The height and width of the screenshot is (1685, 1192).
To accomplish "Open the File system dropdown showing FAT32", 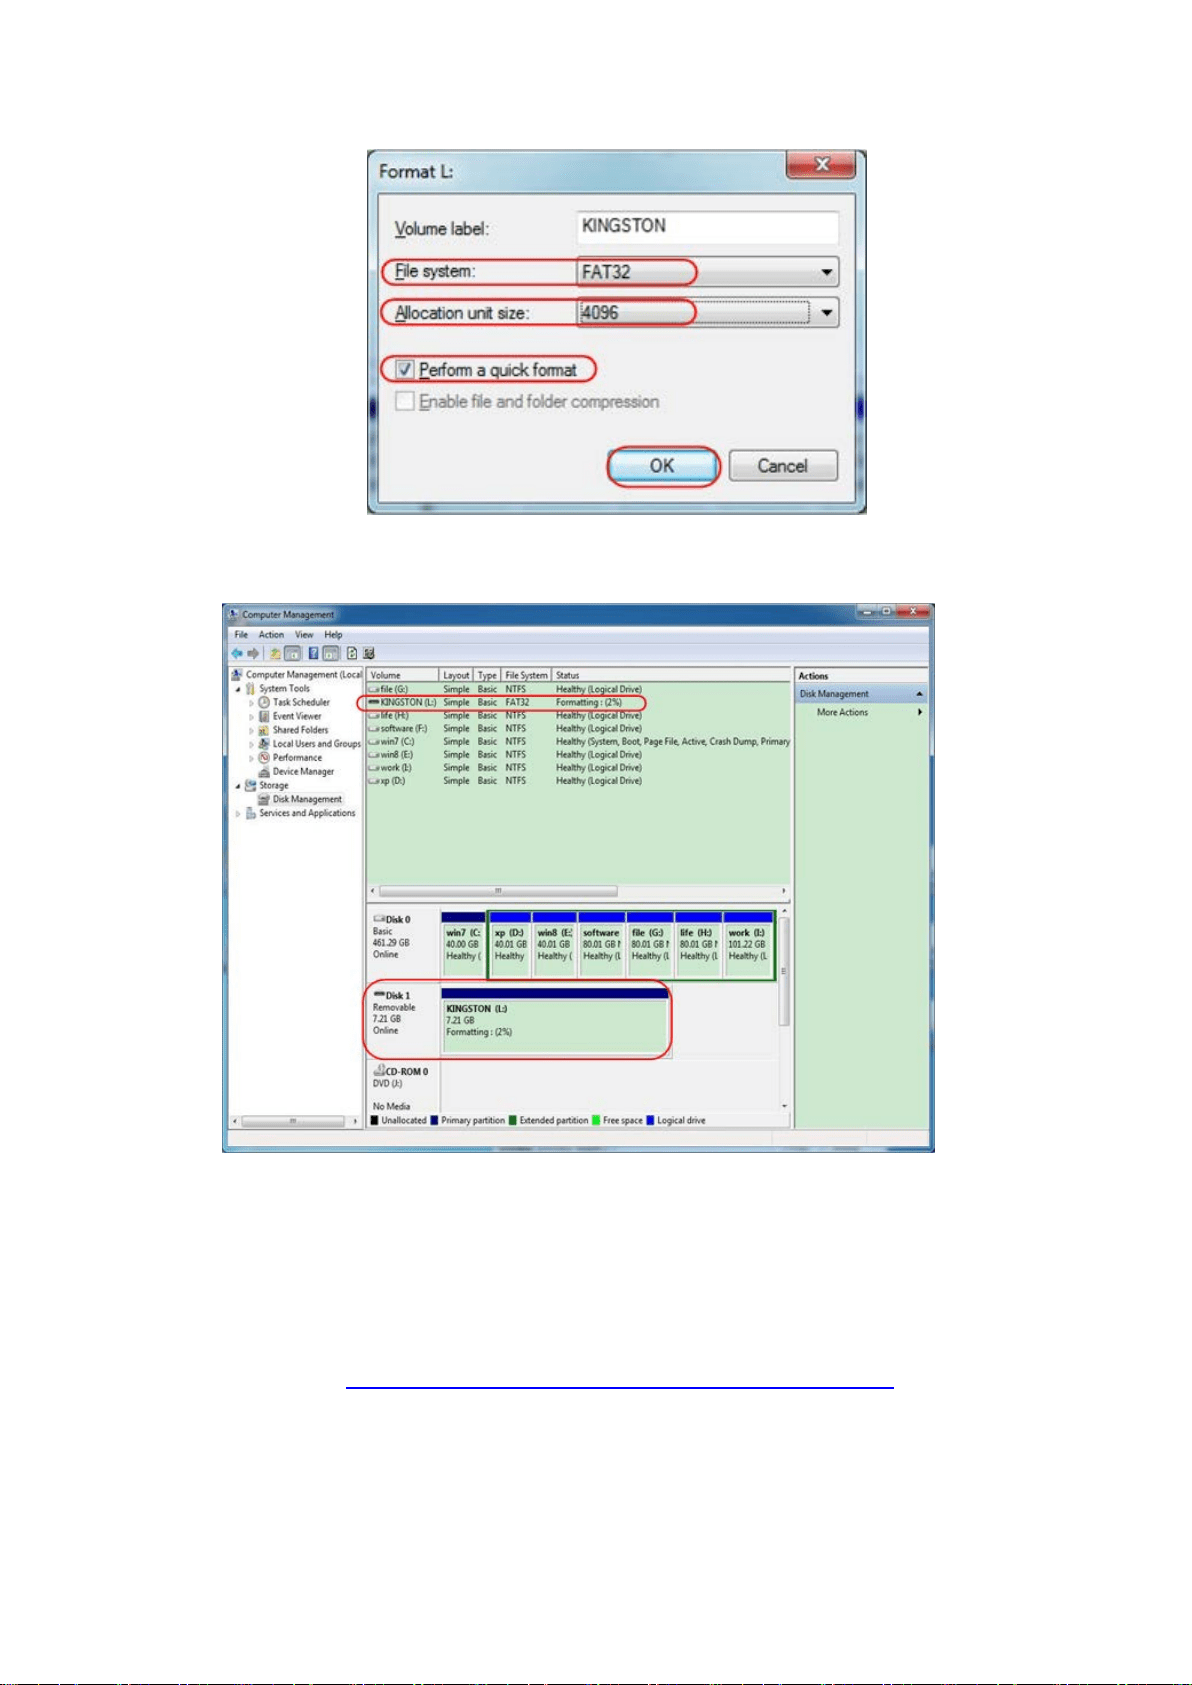I will 826,272.
